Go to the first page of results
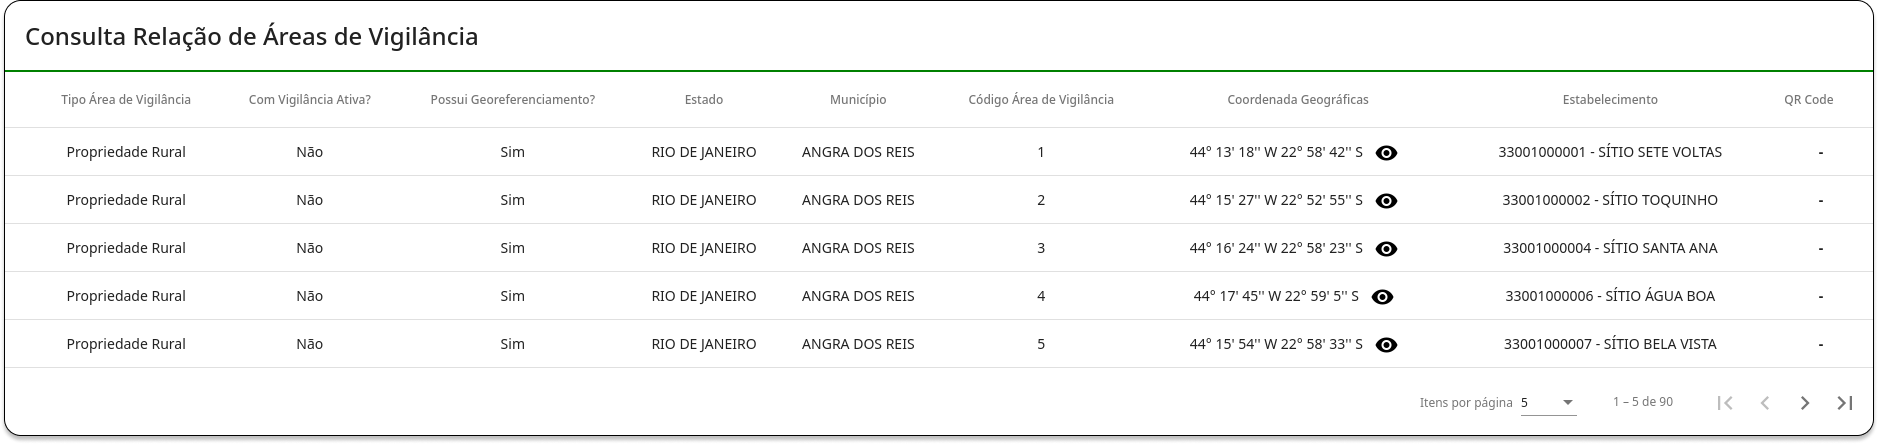Viewport: 1878px width, 444px height. pyautogui.click(x=1725, y=403)
